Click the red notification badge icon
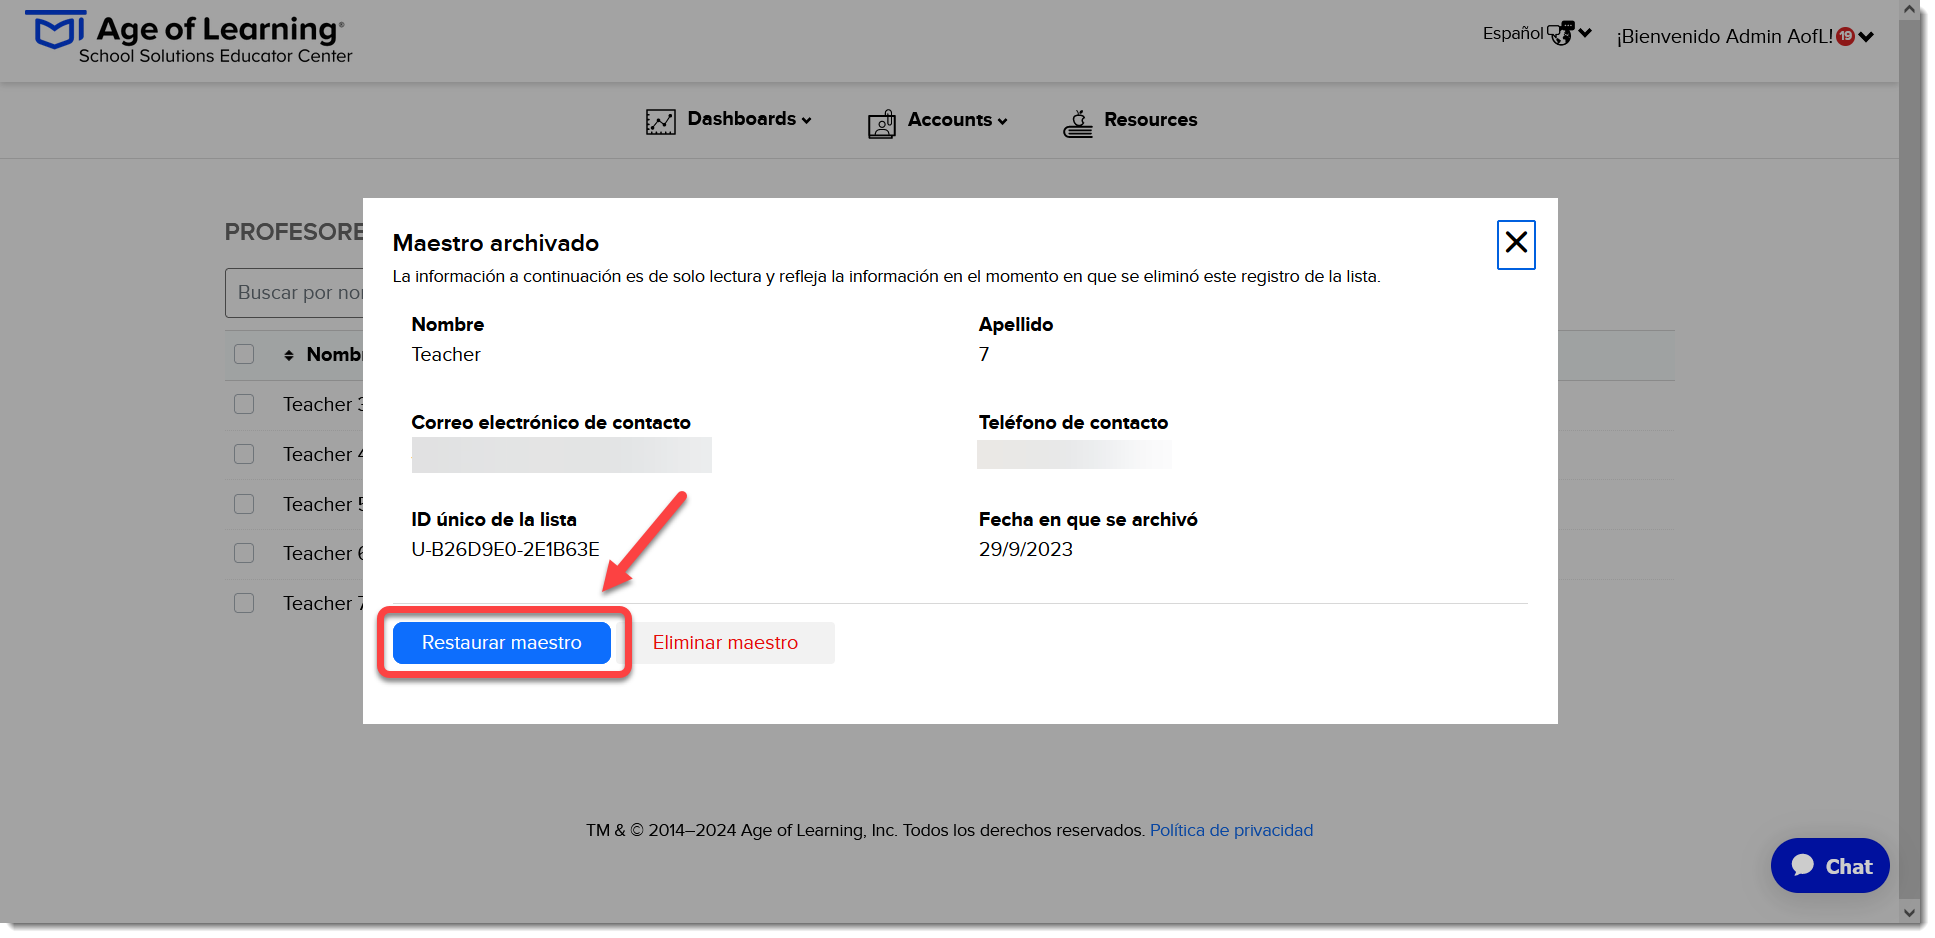Image resolution: width=1935 pixels, height=938 pixels. tap(1845, 36)
